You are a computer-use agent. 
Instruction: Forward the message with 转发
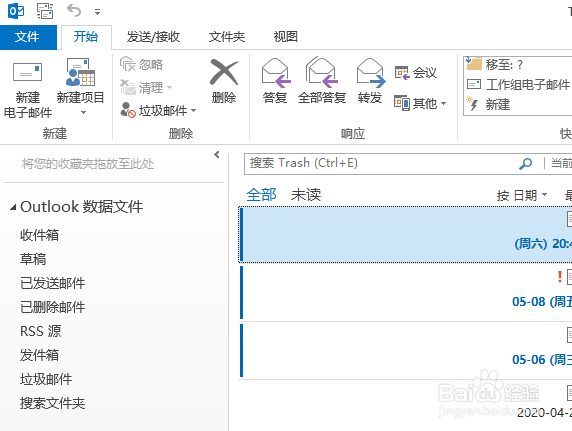coord(370,81)
